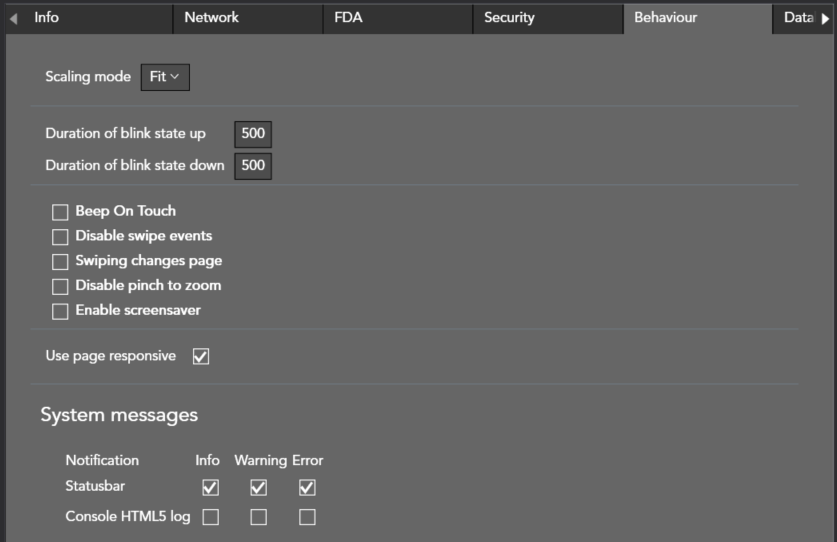Image resolution: width=837 pixels, height=542 pixels.
Task: Turn on Enable screensaver checkbox
Action: [60, 311]
